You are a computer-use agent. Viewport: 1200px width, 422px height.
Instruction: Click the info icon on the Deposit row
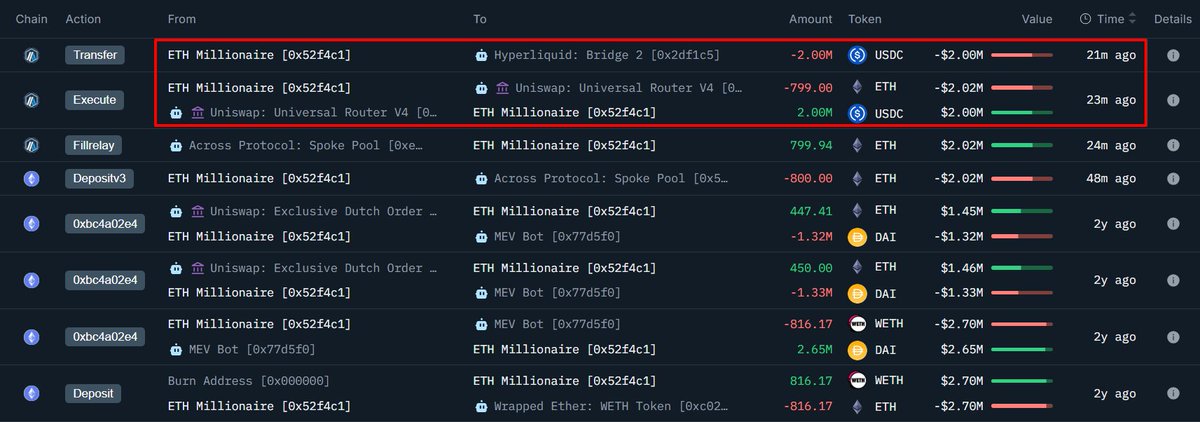coord(1172,393)
